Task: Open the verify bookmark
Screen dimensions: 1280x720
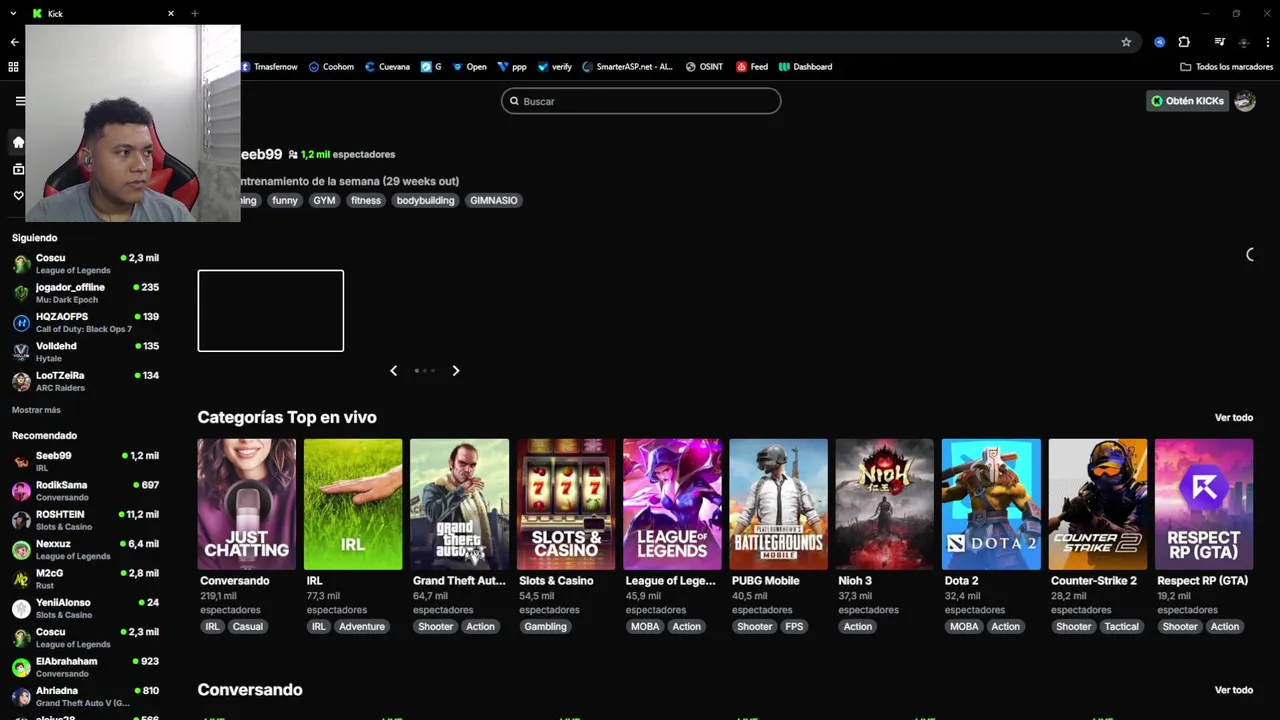Action: point(555,67)
